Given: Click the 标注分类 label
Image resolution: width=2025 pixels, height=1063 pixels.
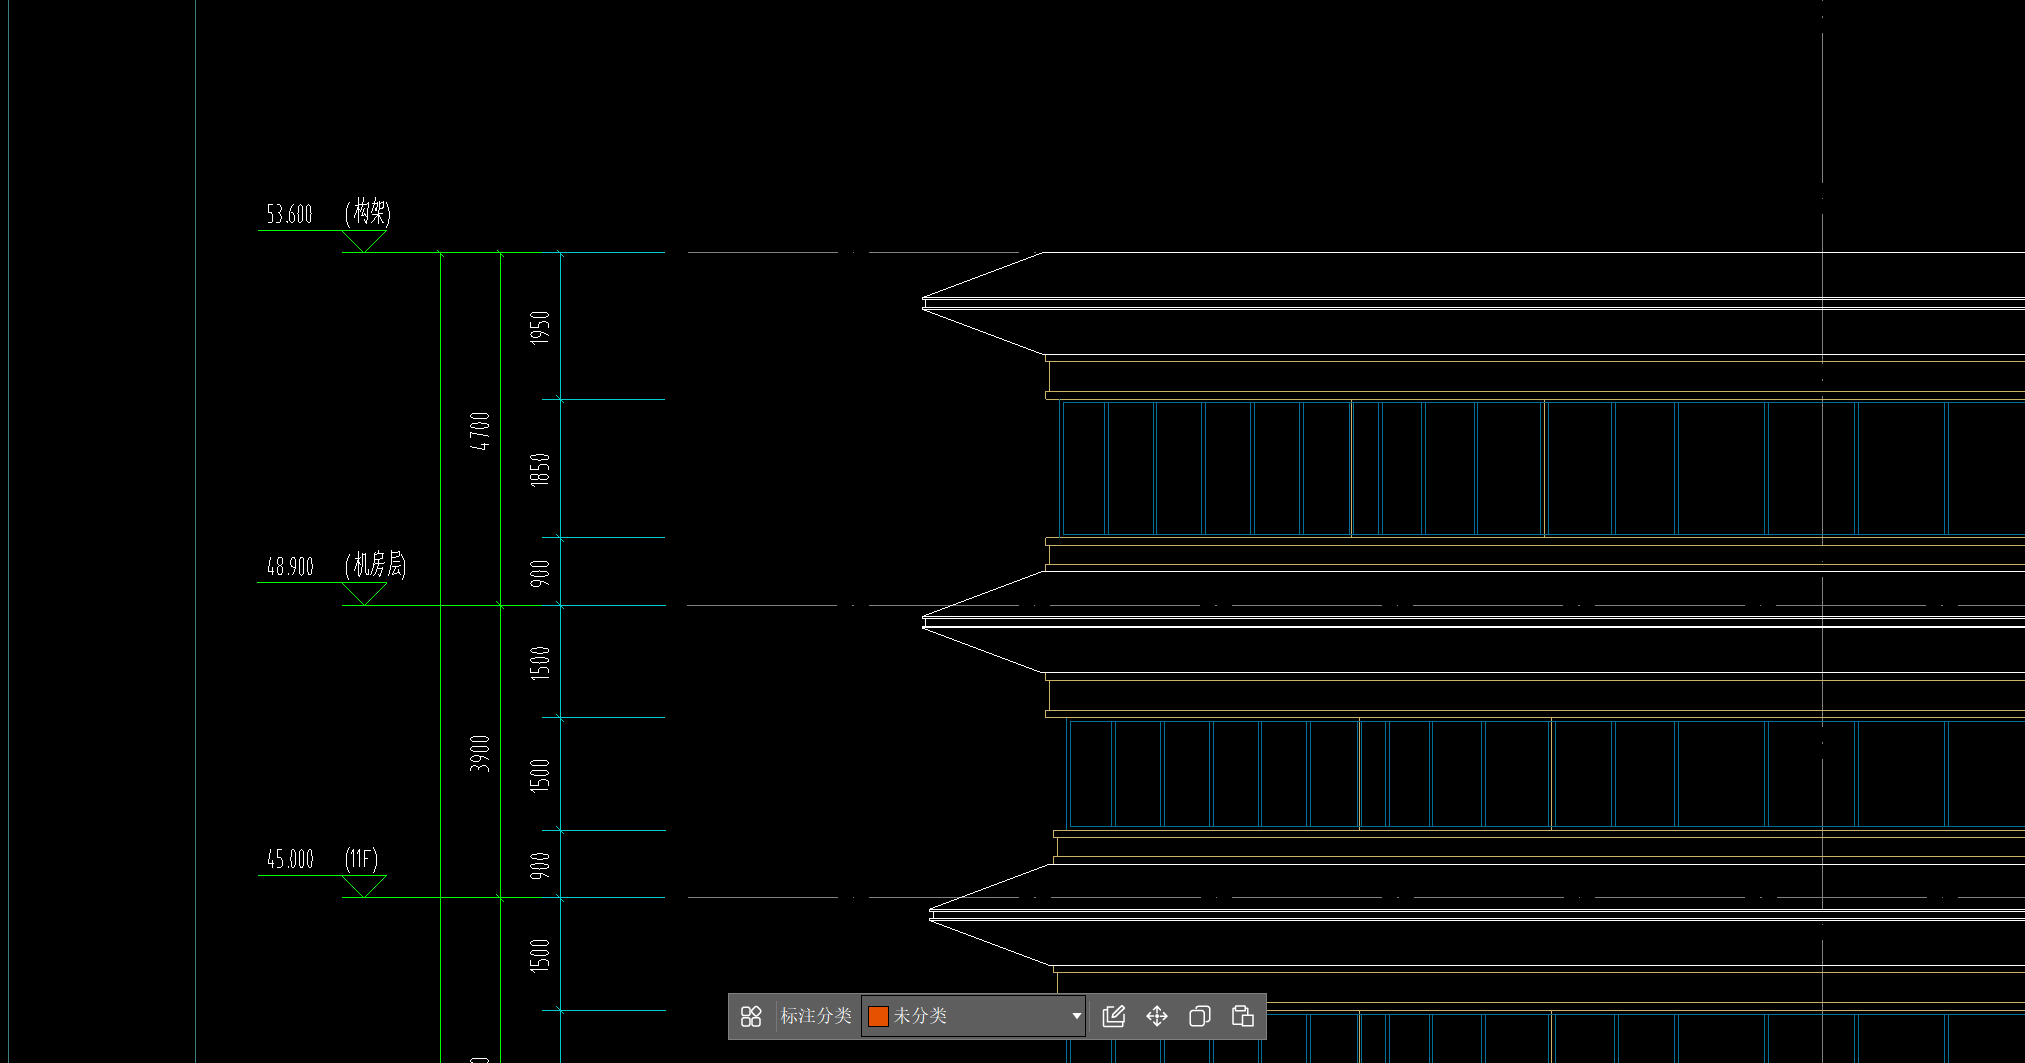Looking at the screenshot, I should [x=816, y=1016].
